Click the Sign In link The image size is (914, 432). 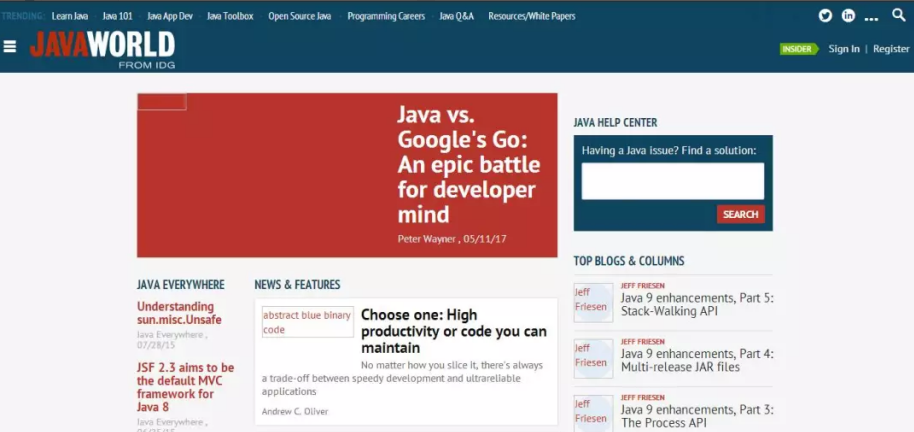pyautogui.click(x=844, y=49)
